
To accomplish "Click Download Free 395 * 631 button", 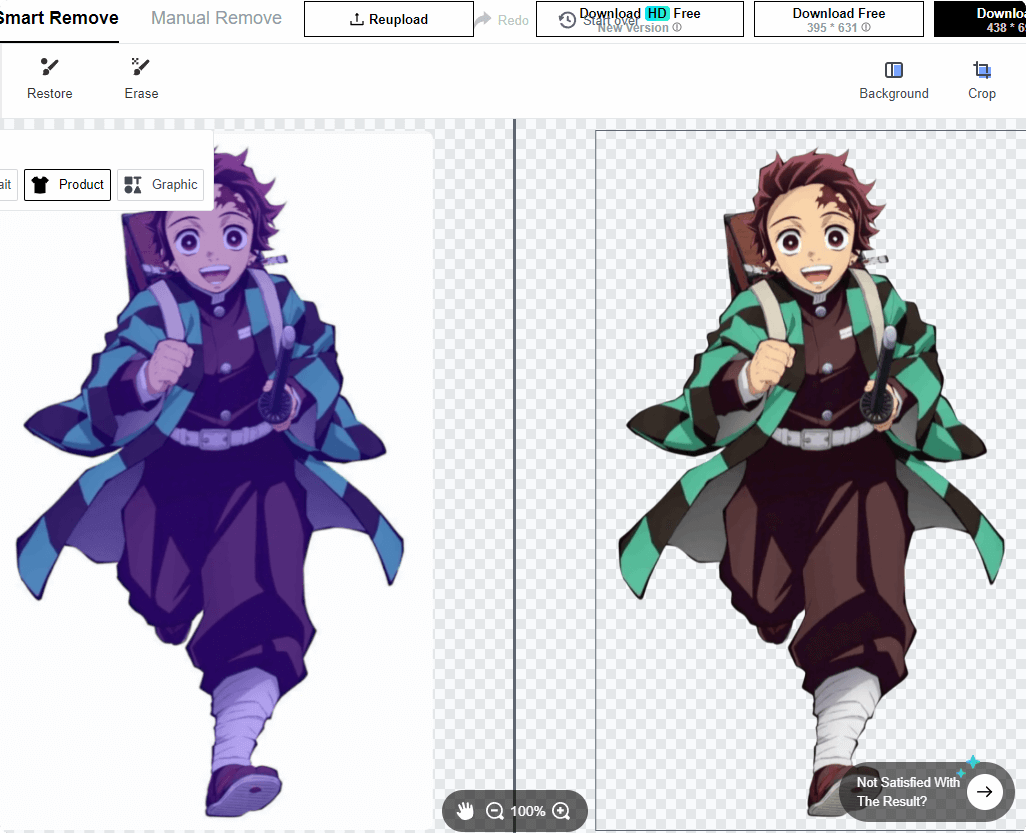I will (x=838, y=19).
